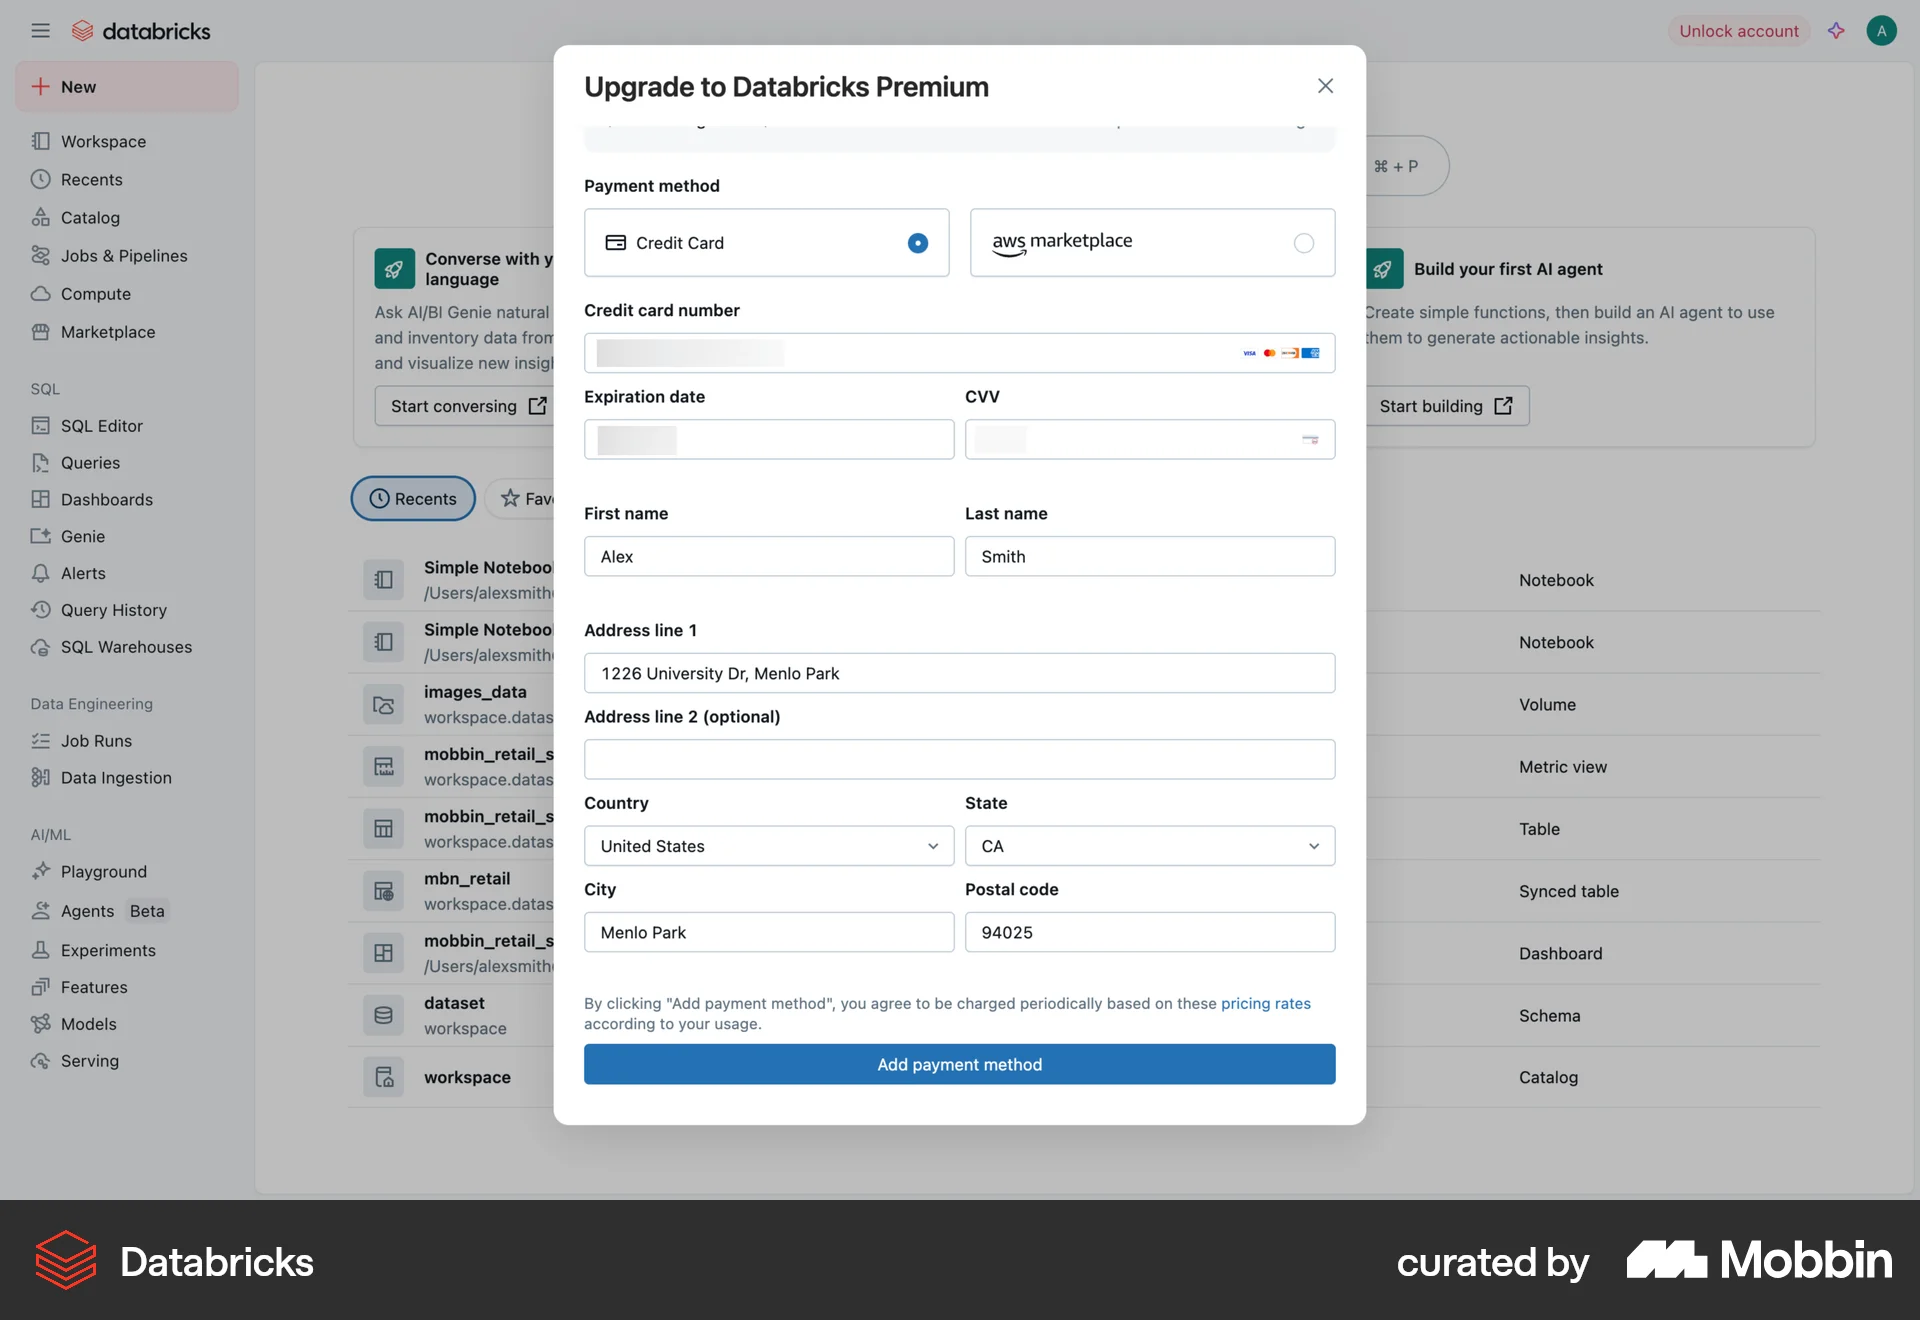Switch to the Recents filter tab
Screen dimensions: 1920x1320
[x=412, y=498]
